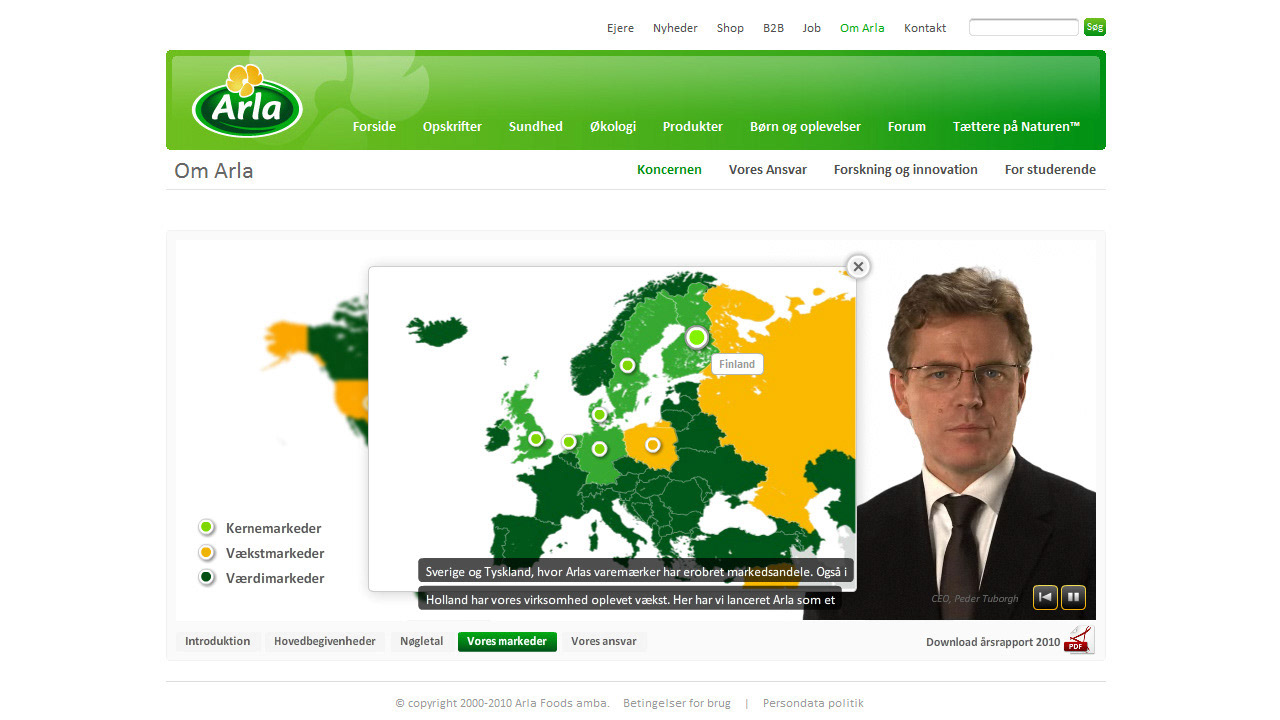Click the Finland tooltip label
The width and height of the screenshot is (1280, 720).
[x=737, y=364]
